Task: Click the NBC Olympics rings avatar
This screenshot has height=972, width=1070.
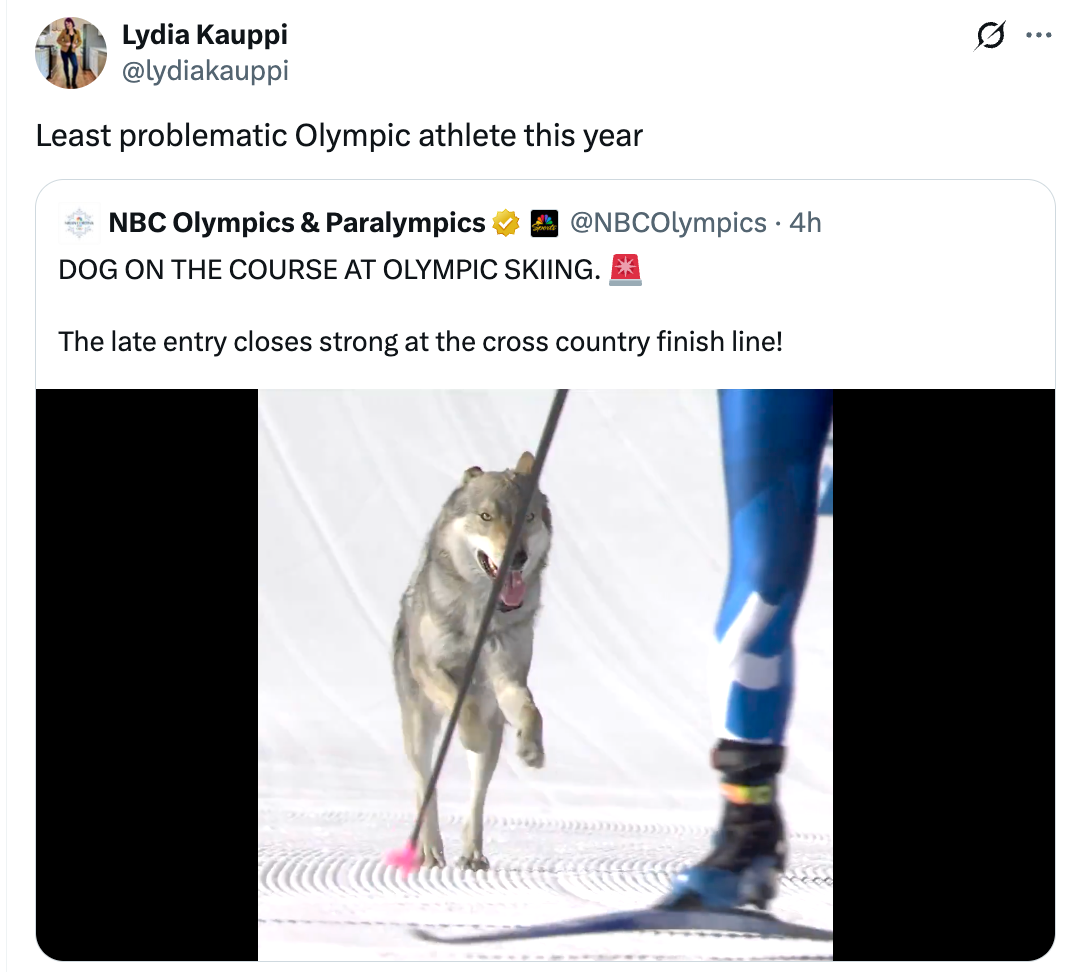Action: (x=80, y=222)
